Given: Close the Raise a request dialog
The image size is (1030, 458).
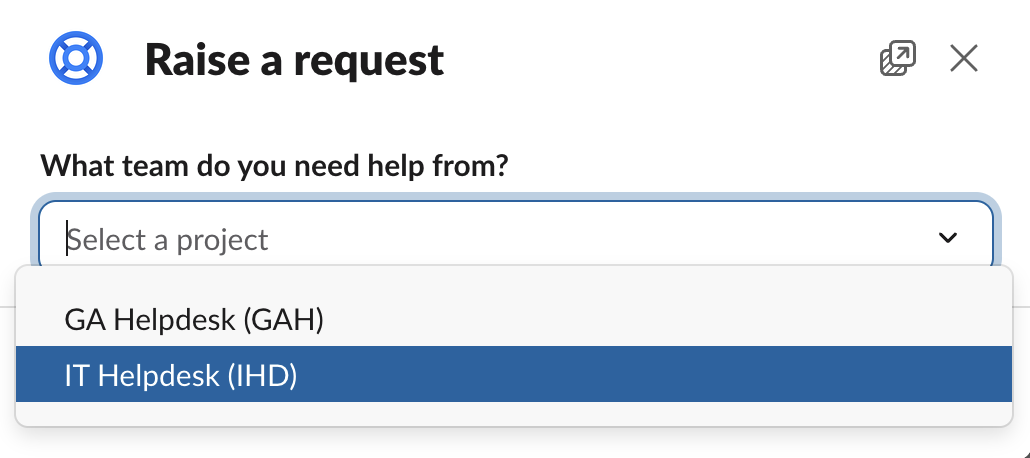Looking at the screenshot, I should (963, 59).
